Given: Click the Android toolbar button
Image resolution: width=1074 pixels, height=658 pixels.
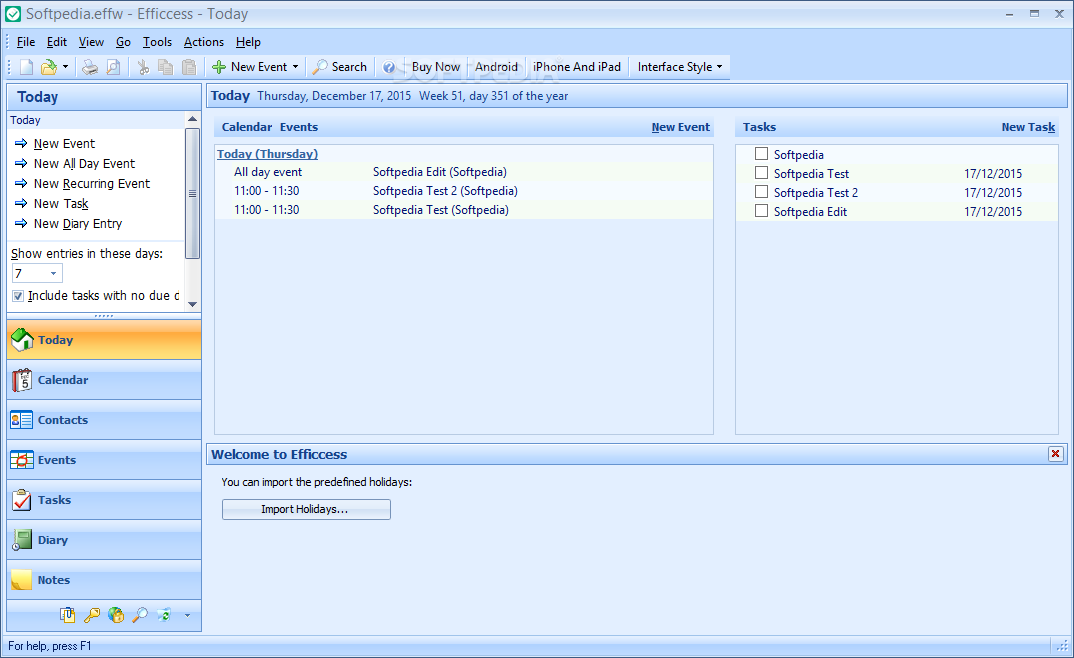Looking at the screenshot, I should coord(497,67).
